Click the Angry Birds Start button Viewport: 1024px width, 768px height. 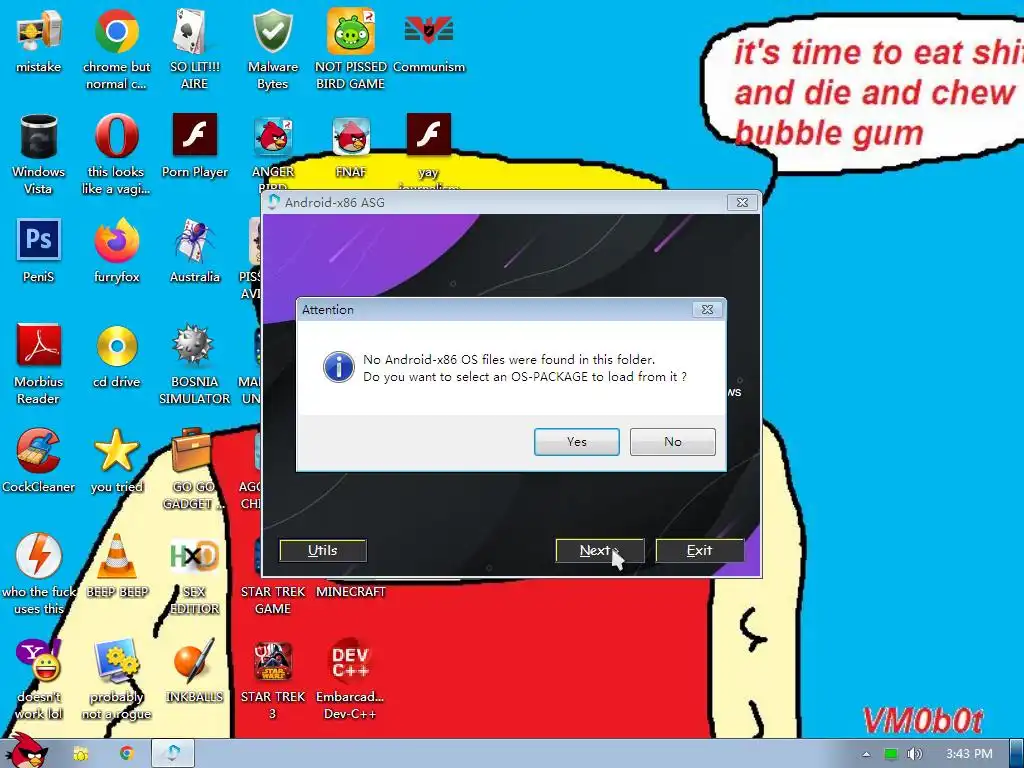(25, 751)
